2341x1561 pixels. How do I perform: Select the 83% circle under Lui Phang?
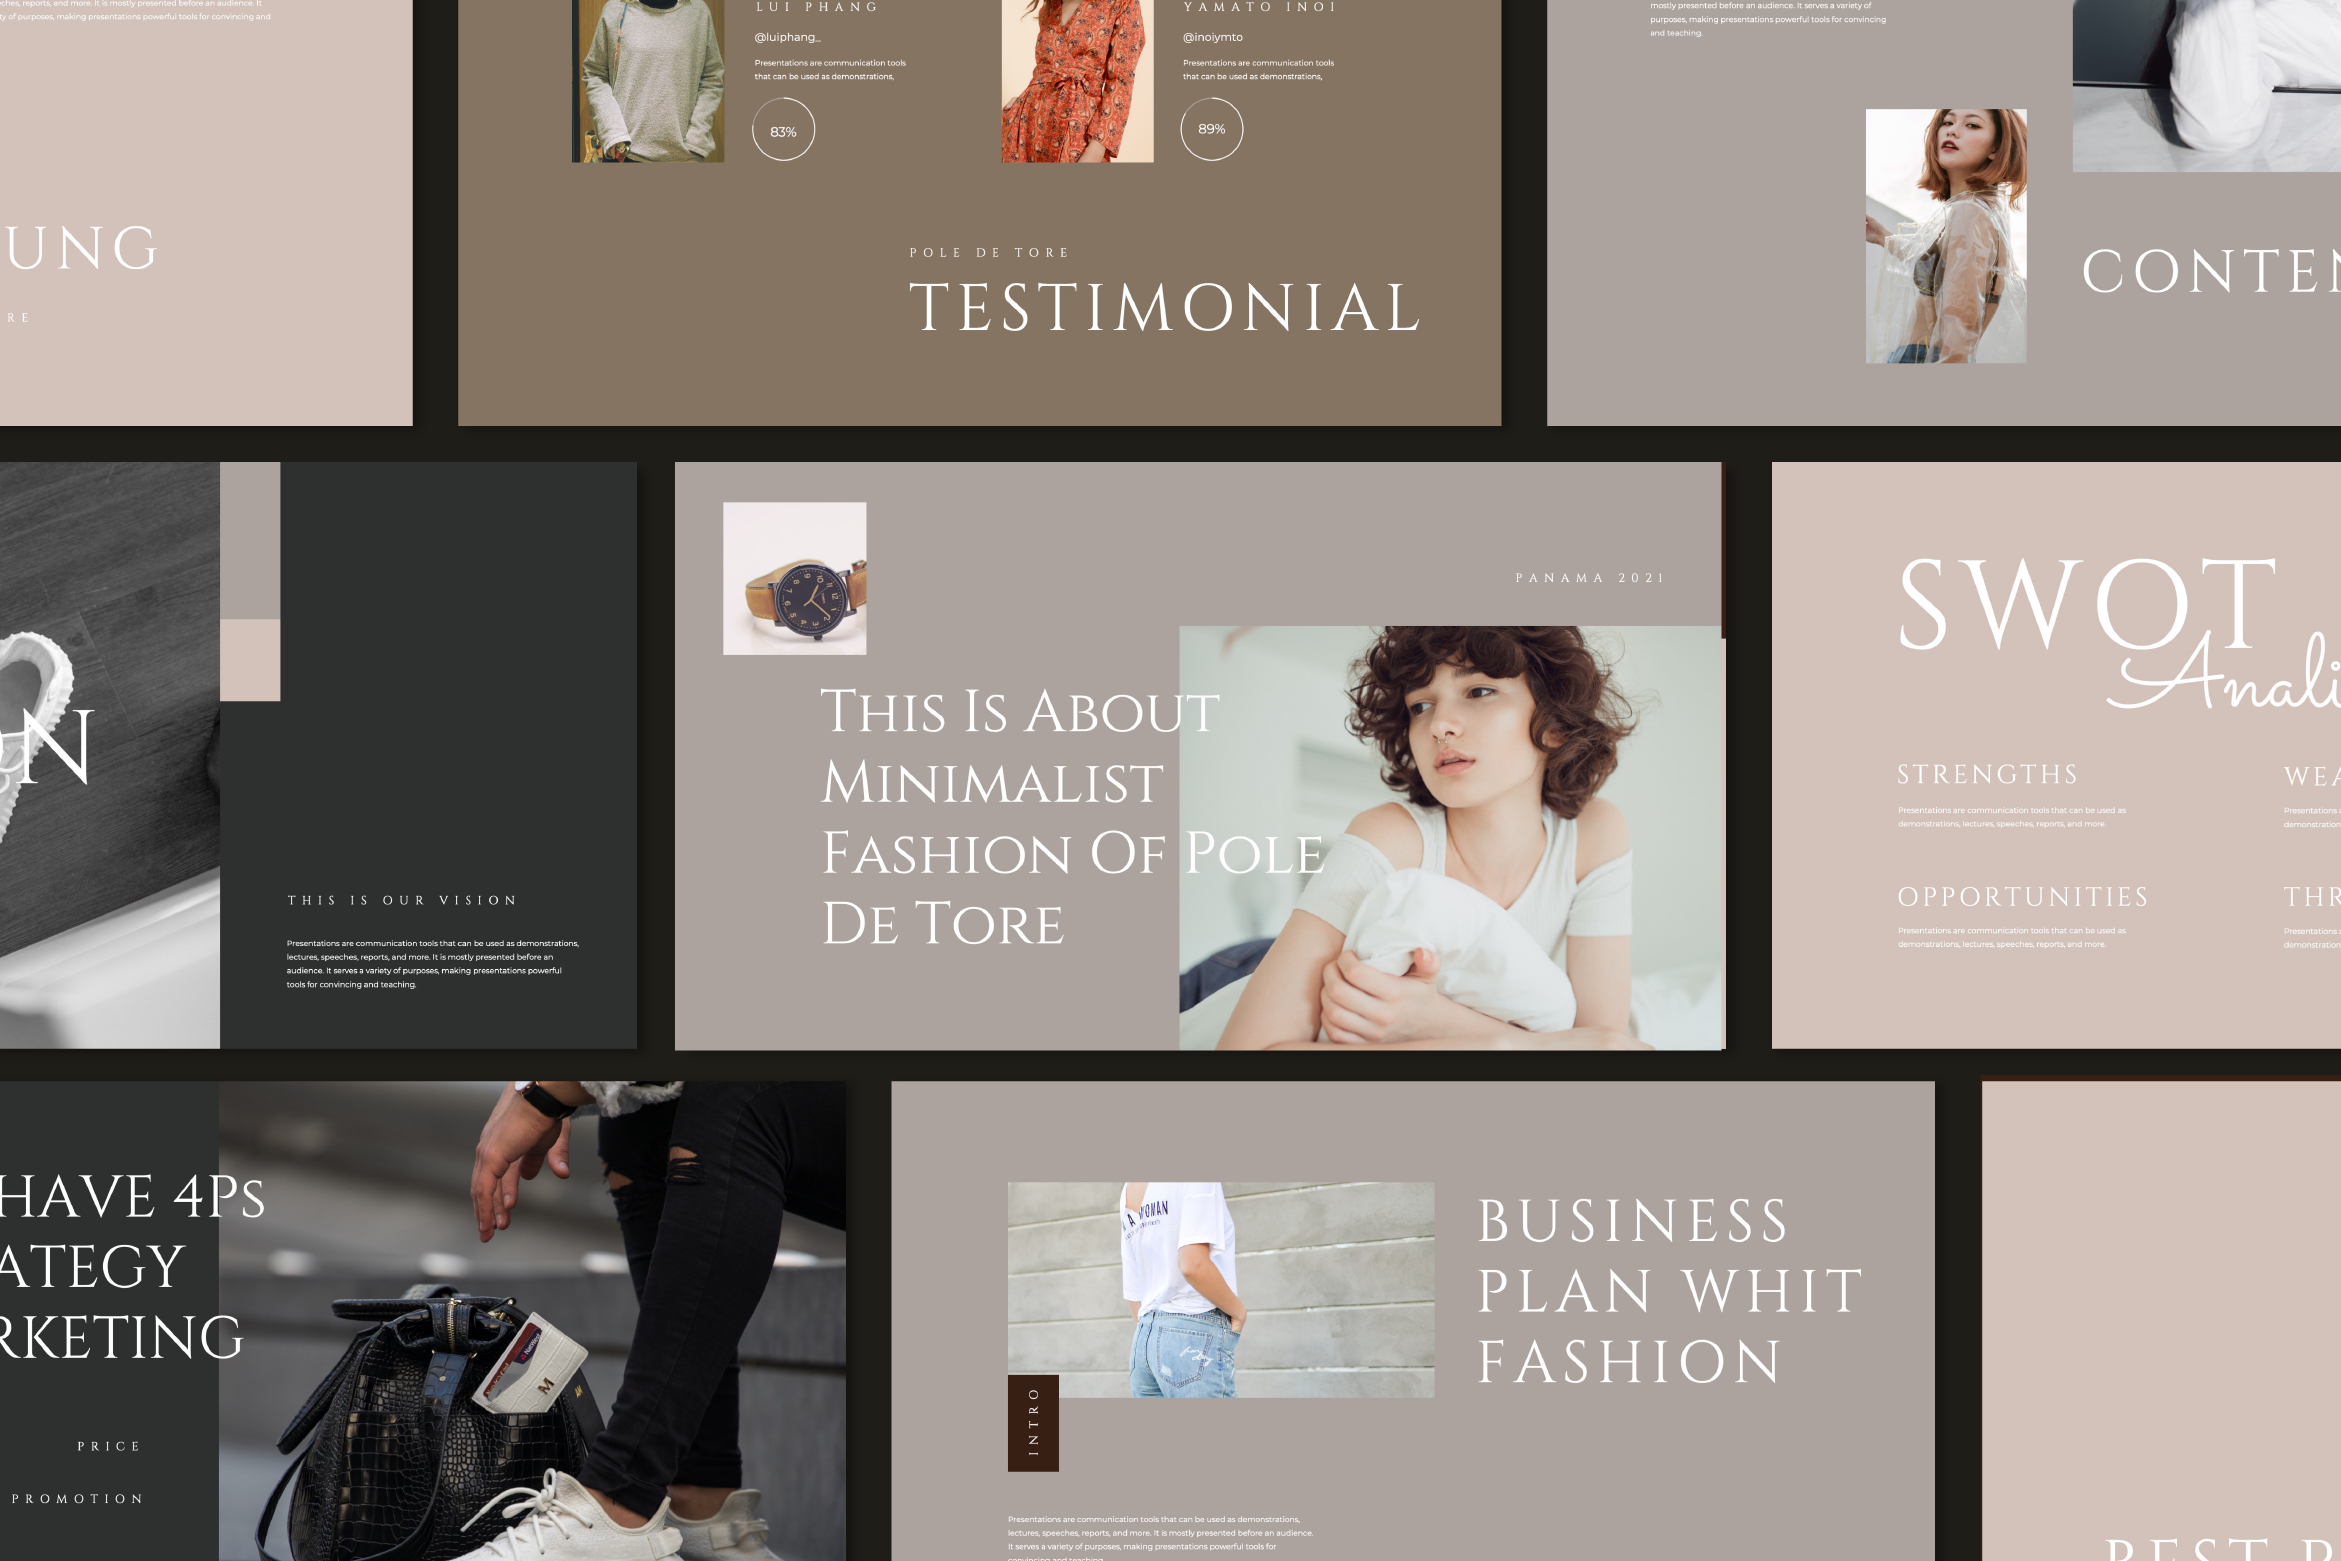[783, 130]
